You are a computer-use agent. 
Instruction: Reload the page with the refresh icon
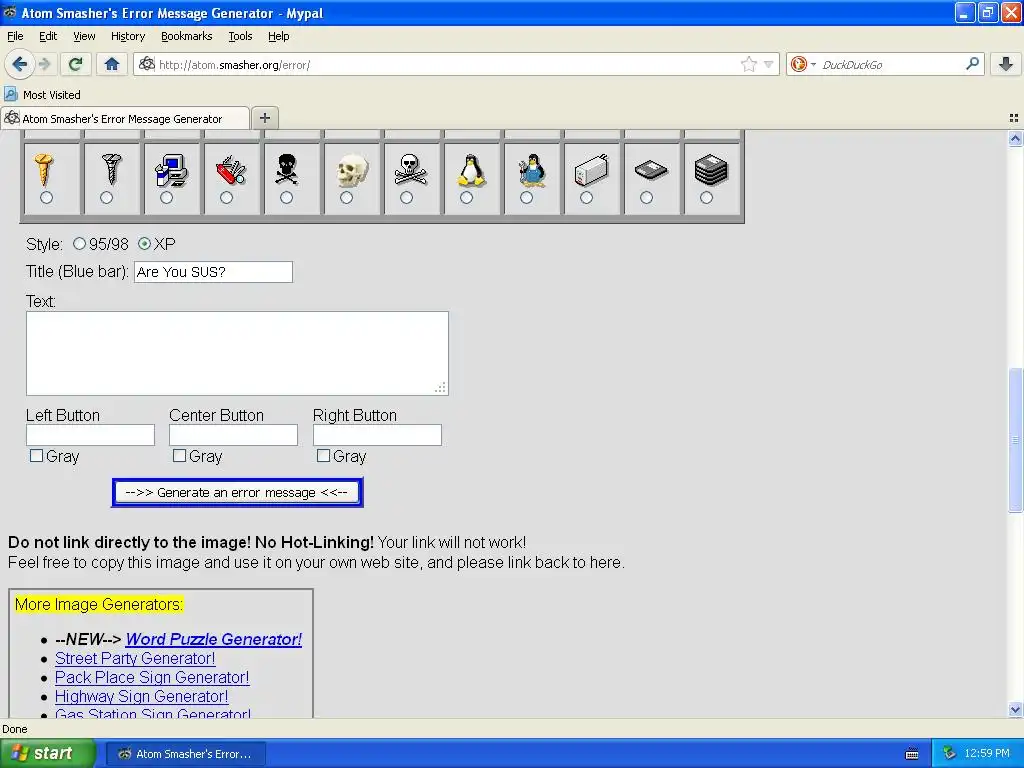click(75, 64)
